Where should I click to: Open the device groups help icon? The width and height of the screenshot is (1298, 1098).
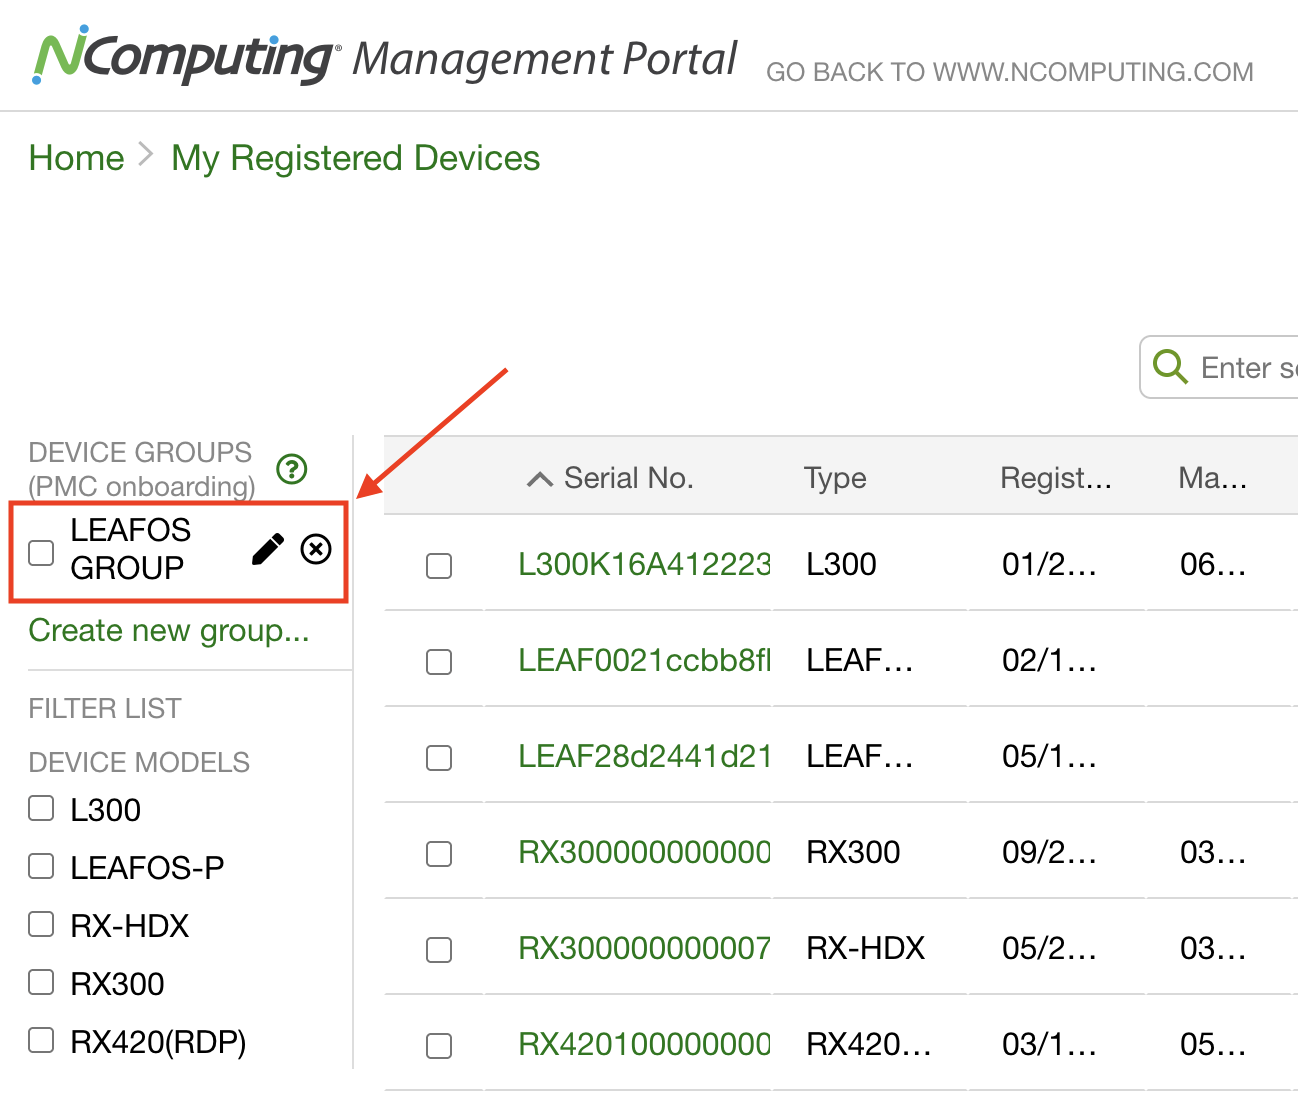pyautogui.click(x=292, y=468)
